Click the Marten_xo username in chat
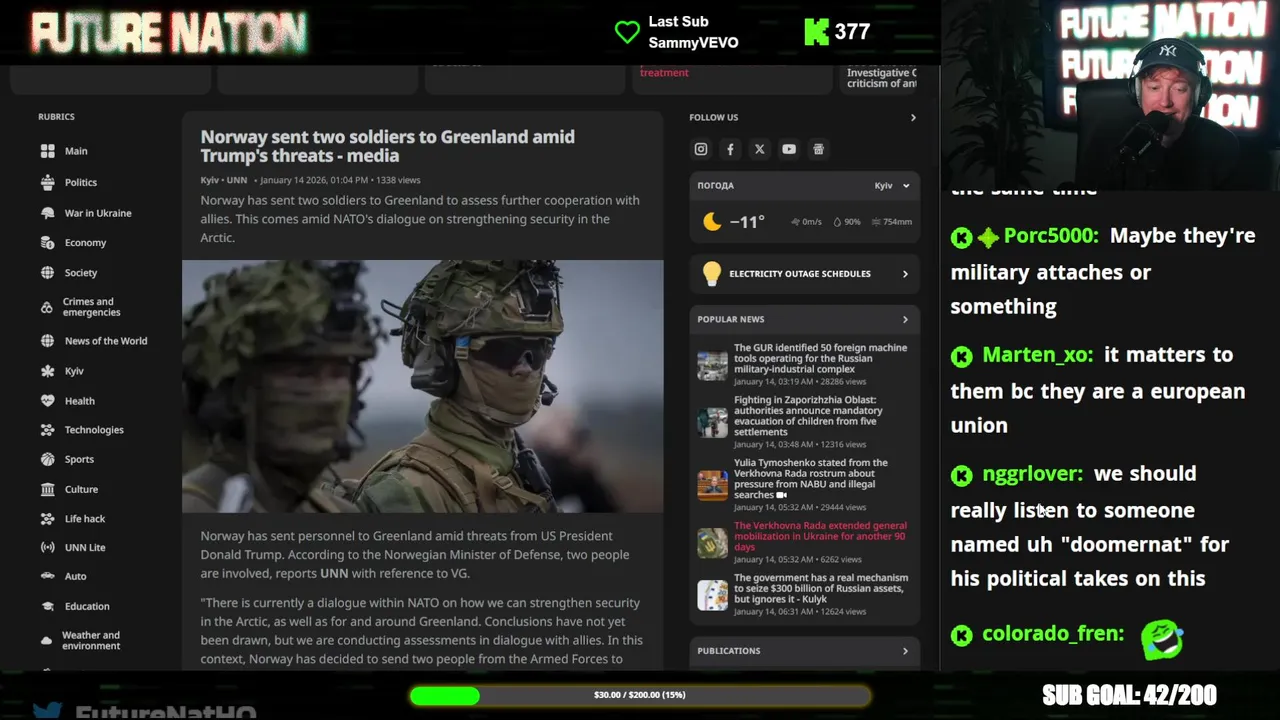Screen dimensions: 1280x720 pyautogui.click(x=1037, y=355)
